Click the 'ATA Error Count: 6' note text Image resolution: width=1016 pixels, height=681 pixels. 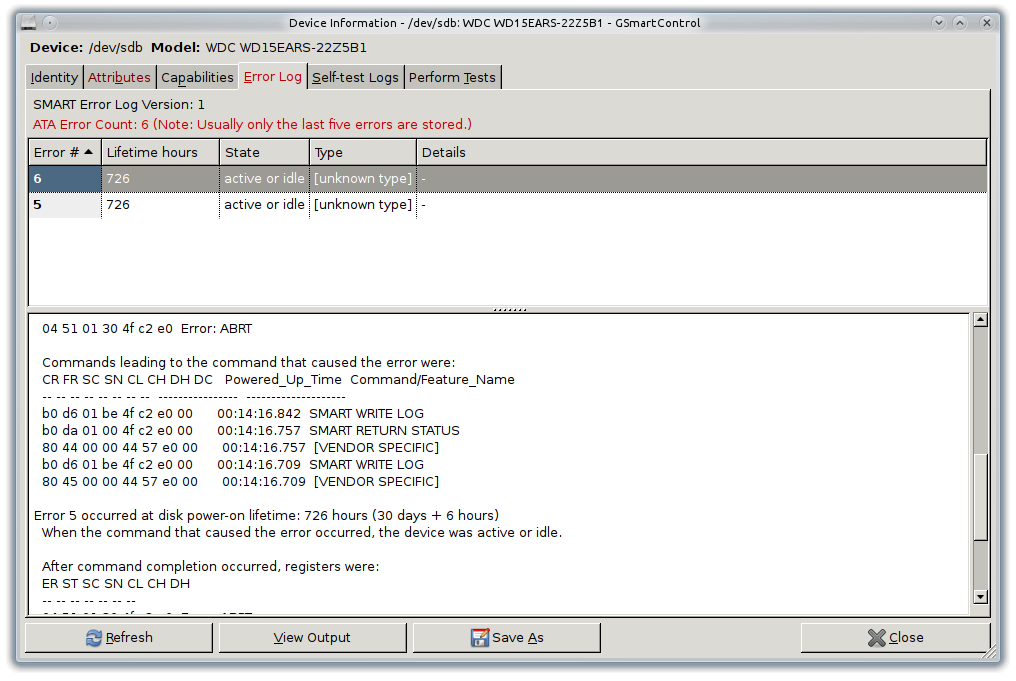tap(252, 124)
